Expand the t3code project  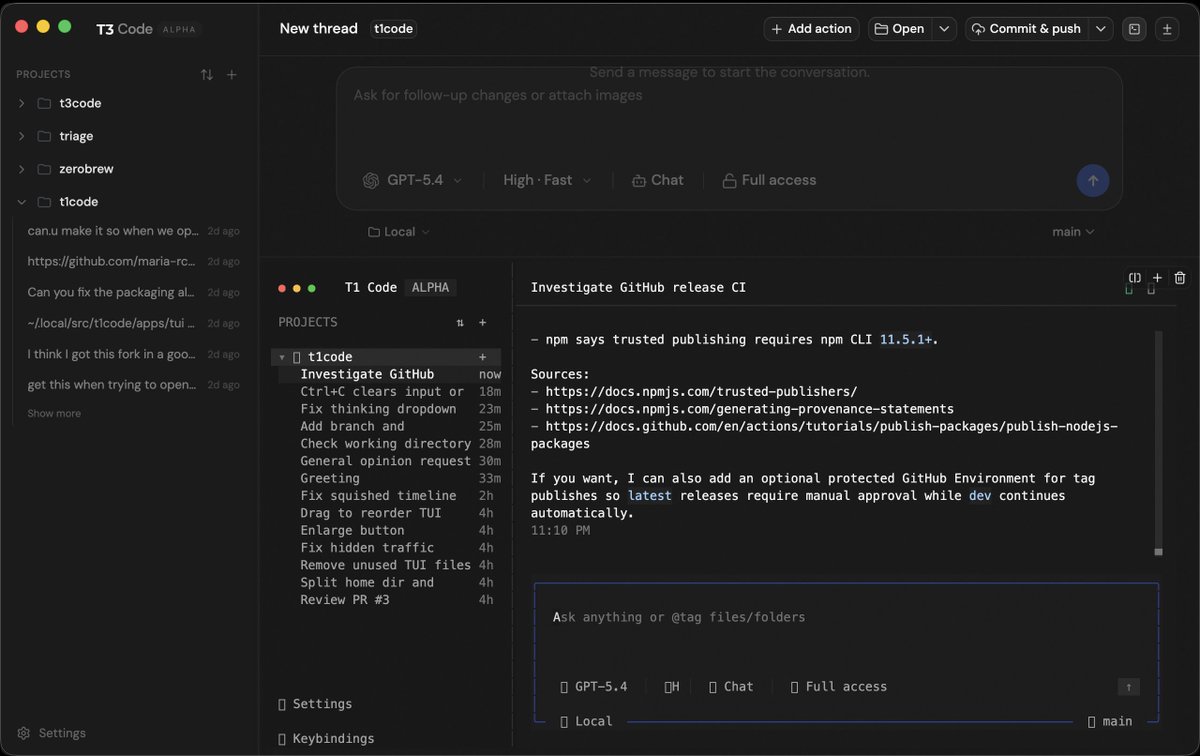(x=22, y=103)
